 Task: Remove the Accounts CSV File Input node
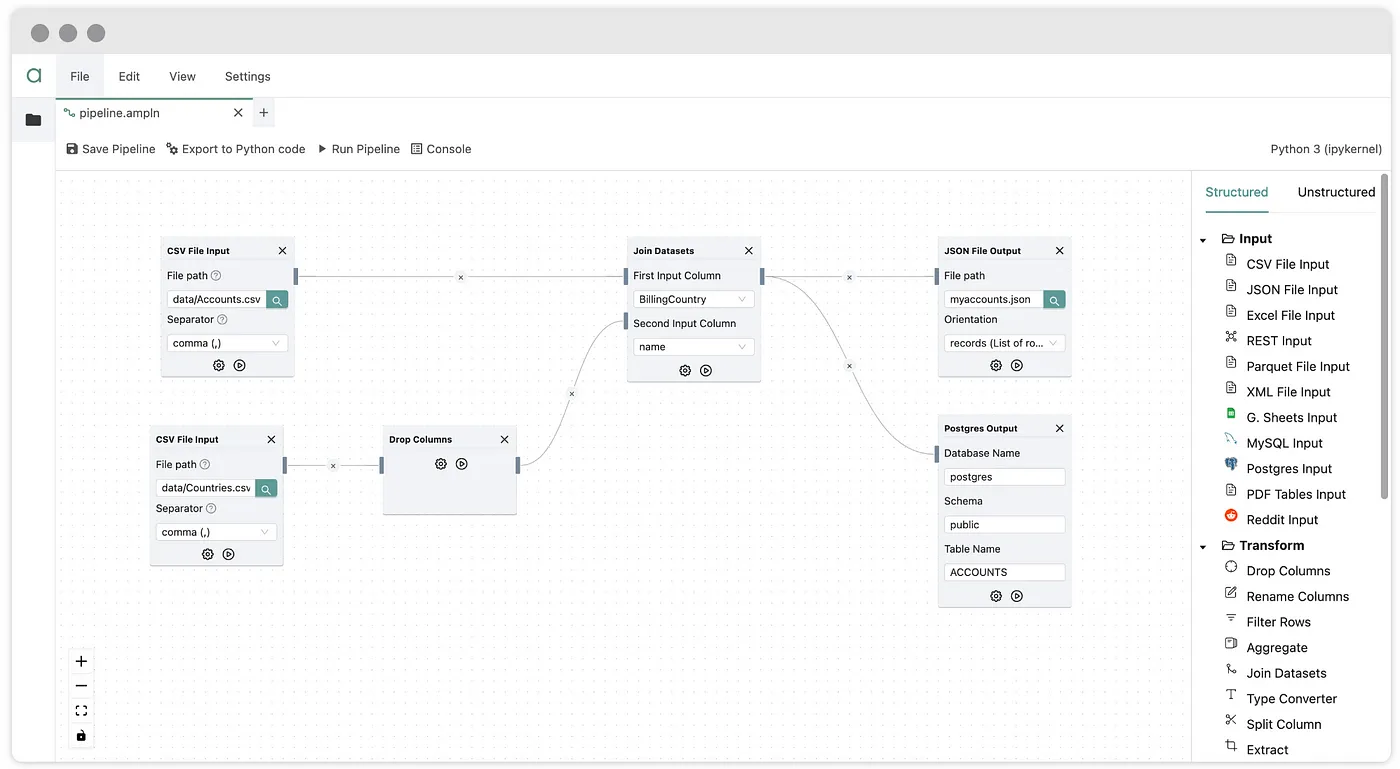click(x=282, y=251)
